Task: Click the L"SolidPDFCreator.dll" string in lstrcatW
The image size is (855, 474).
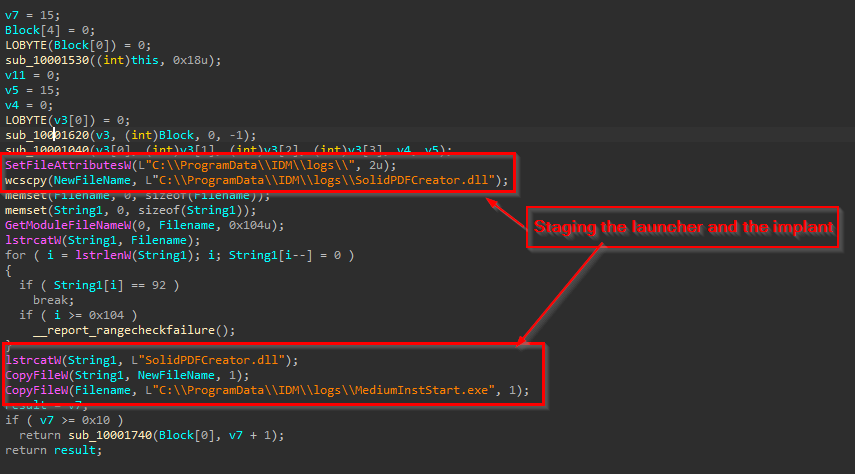Action: [x=208, y=361]
